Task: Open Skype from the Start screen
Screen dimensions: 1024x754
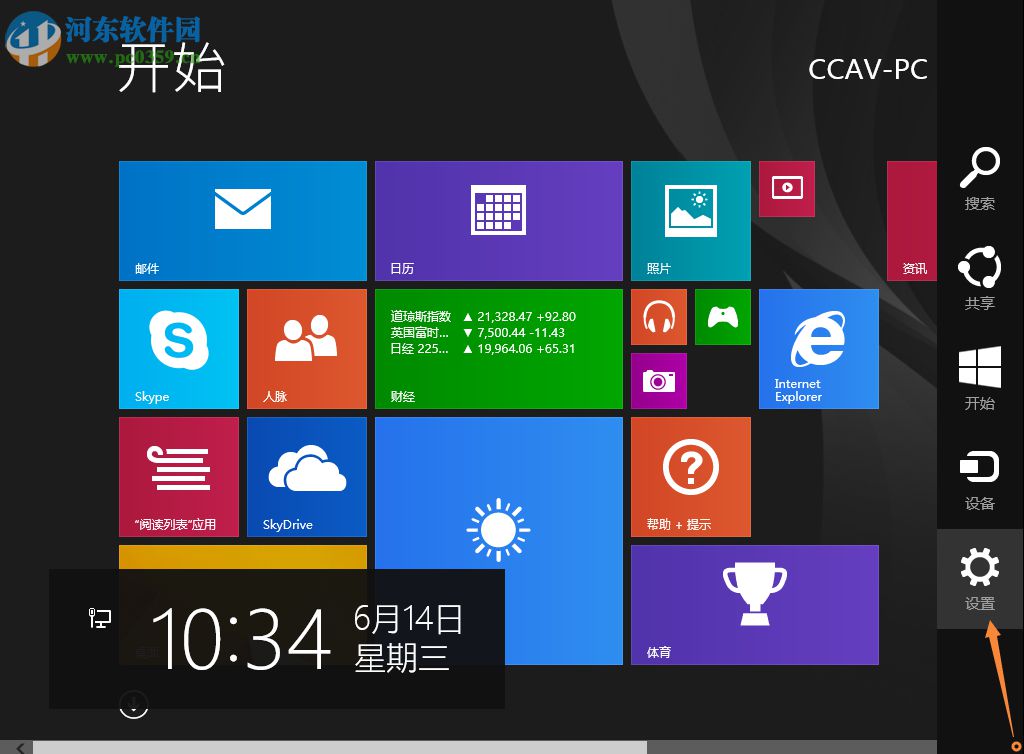Action: (x=178, y=348)
